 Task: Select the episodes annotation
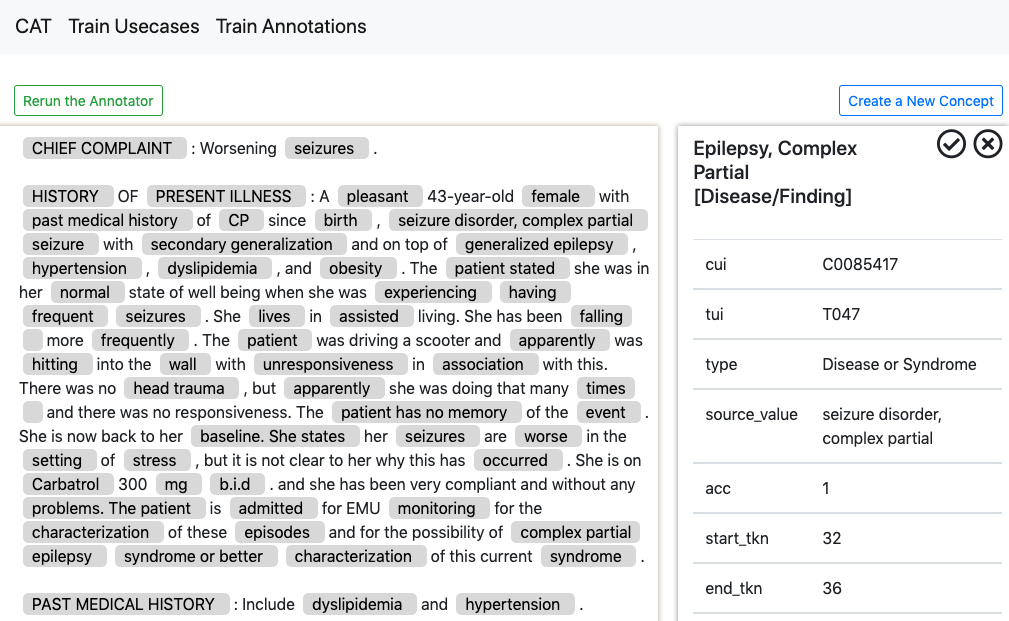pyautogui.click(x=279, y=533)
